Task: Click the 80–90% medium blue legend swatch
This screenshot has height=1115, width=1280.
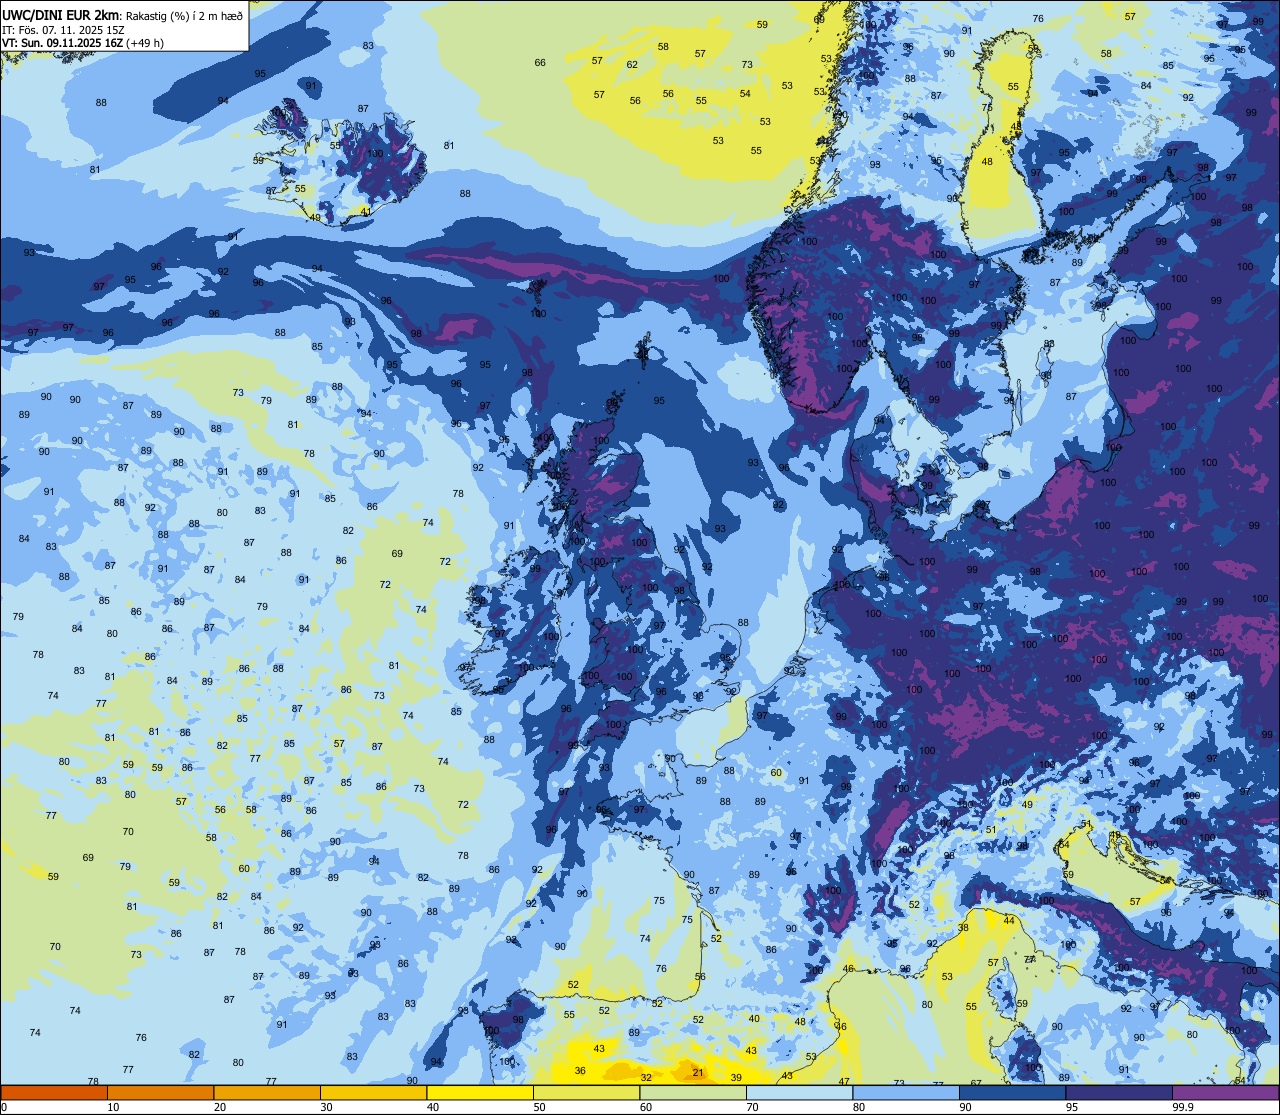Action: pyautogui.click(x=906, y=1092)
